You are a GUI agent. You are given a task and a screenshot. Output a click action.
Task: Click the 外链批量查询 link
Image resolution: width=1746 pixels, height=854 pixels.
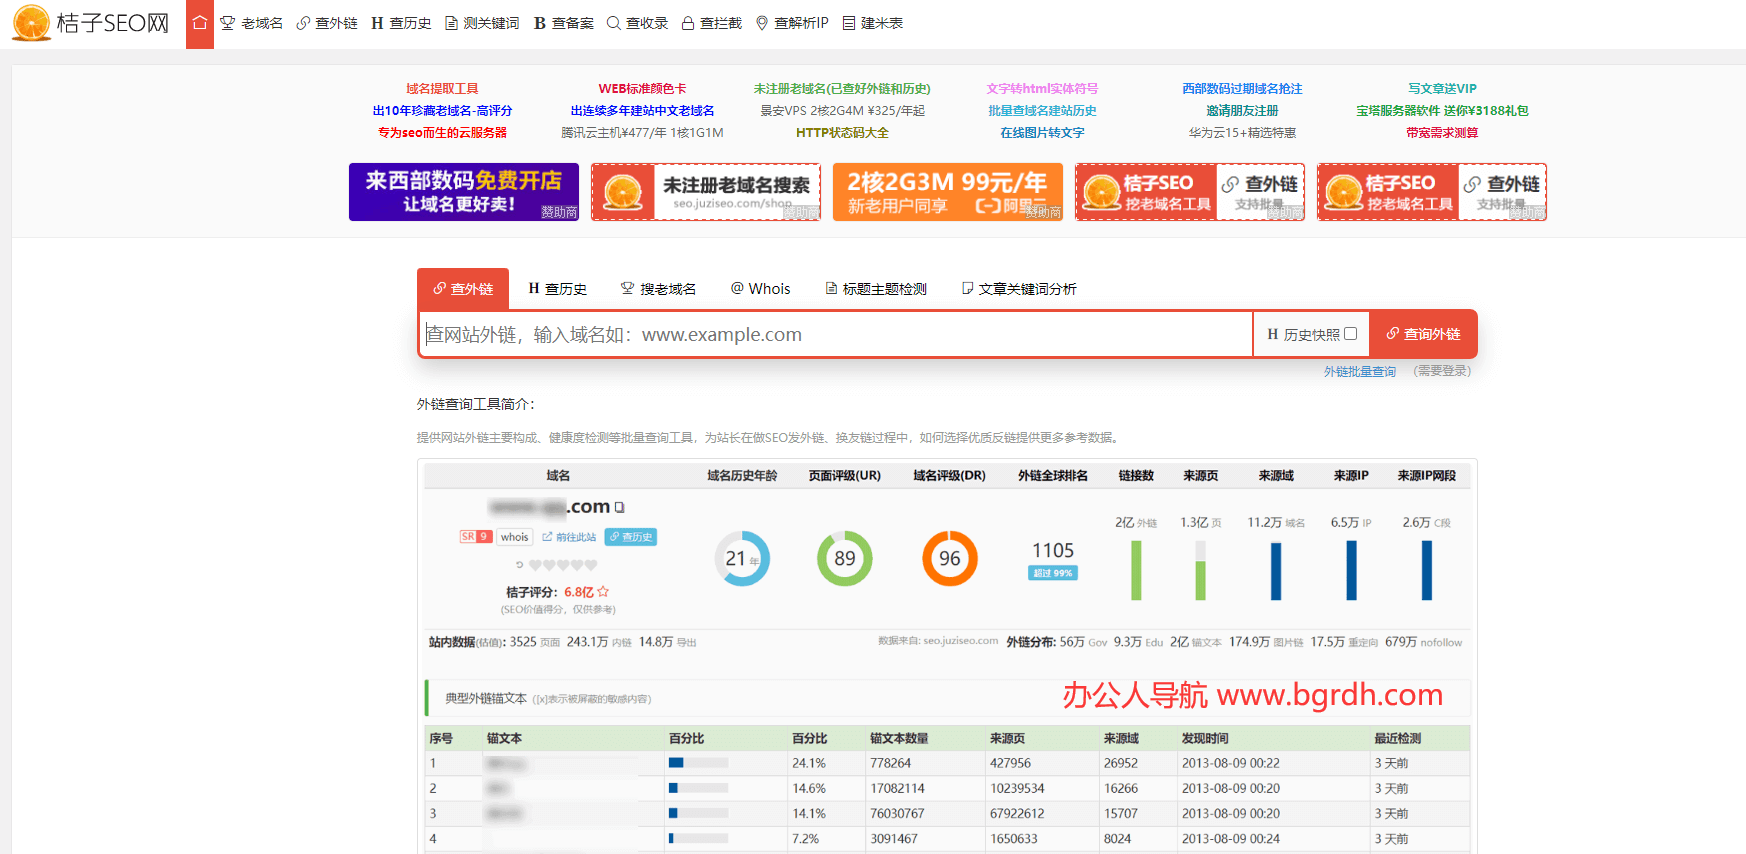coord(1360,372)
